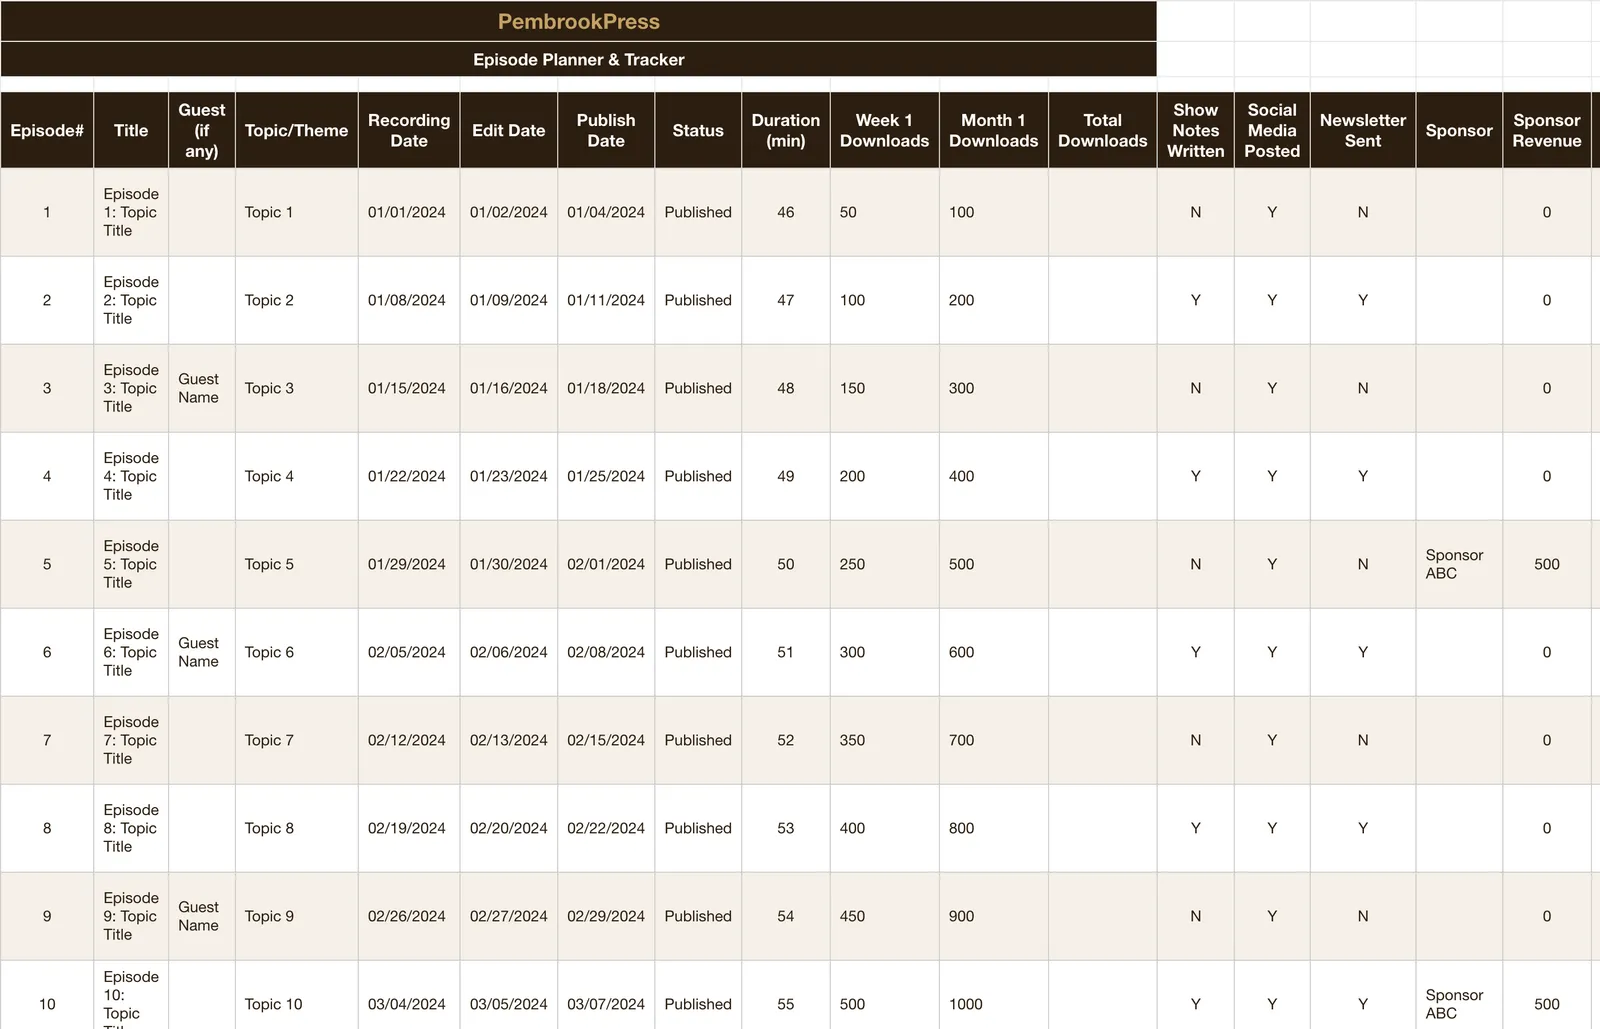Click the 02/08/2024 publish date cell

606,652
